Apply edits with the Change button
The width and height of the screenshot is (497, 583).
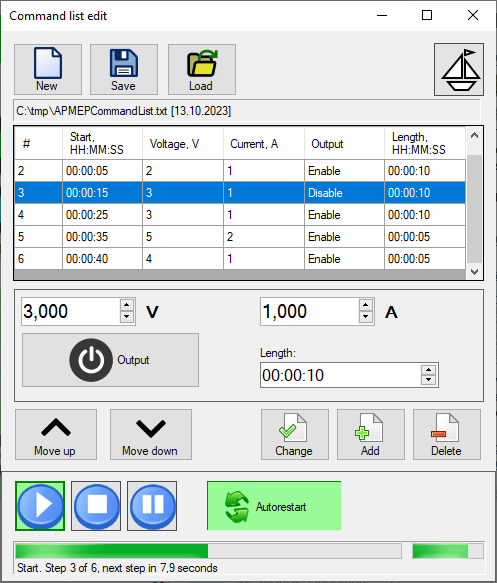tap(295, 435)
